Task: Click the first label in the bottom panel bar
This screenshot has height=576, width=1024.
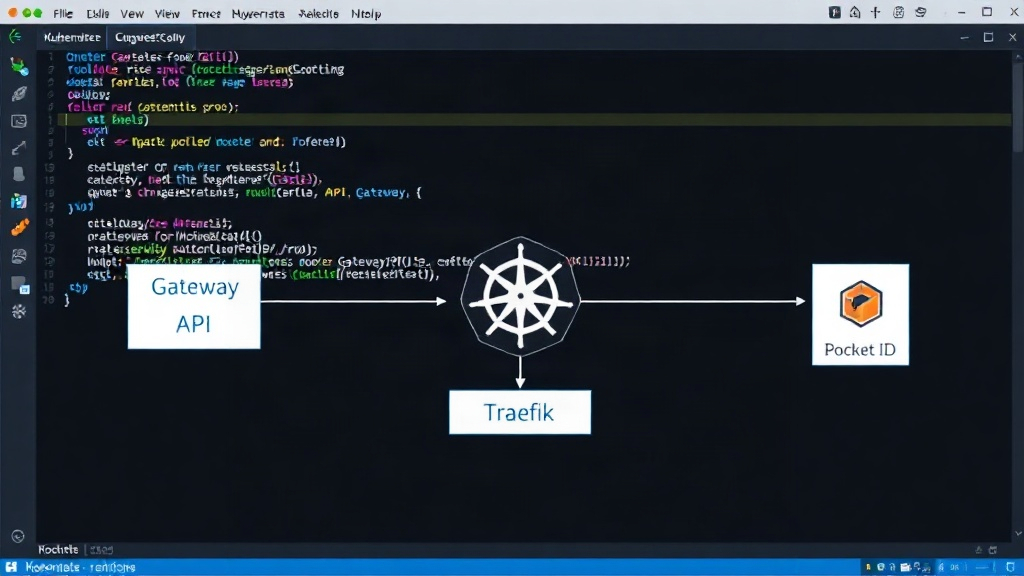Action: click(x=58, y=550)
